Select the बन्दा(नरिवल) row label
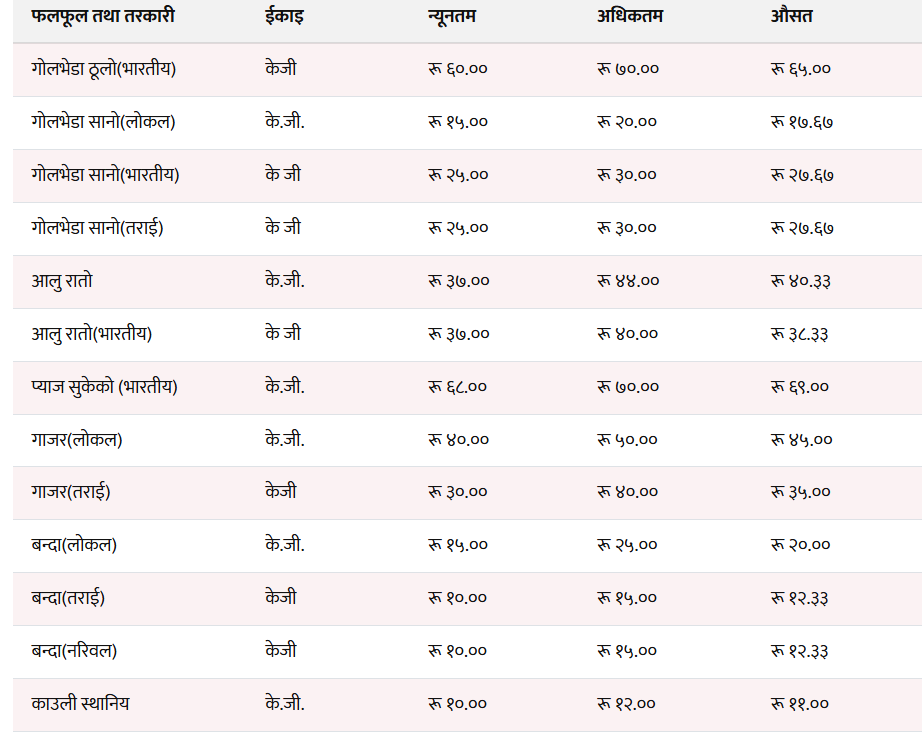 [74, 650]
